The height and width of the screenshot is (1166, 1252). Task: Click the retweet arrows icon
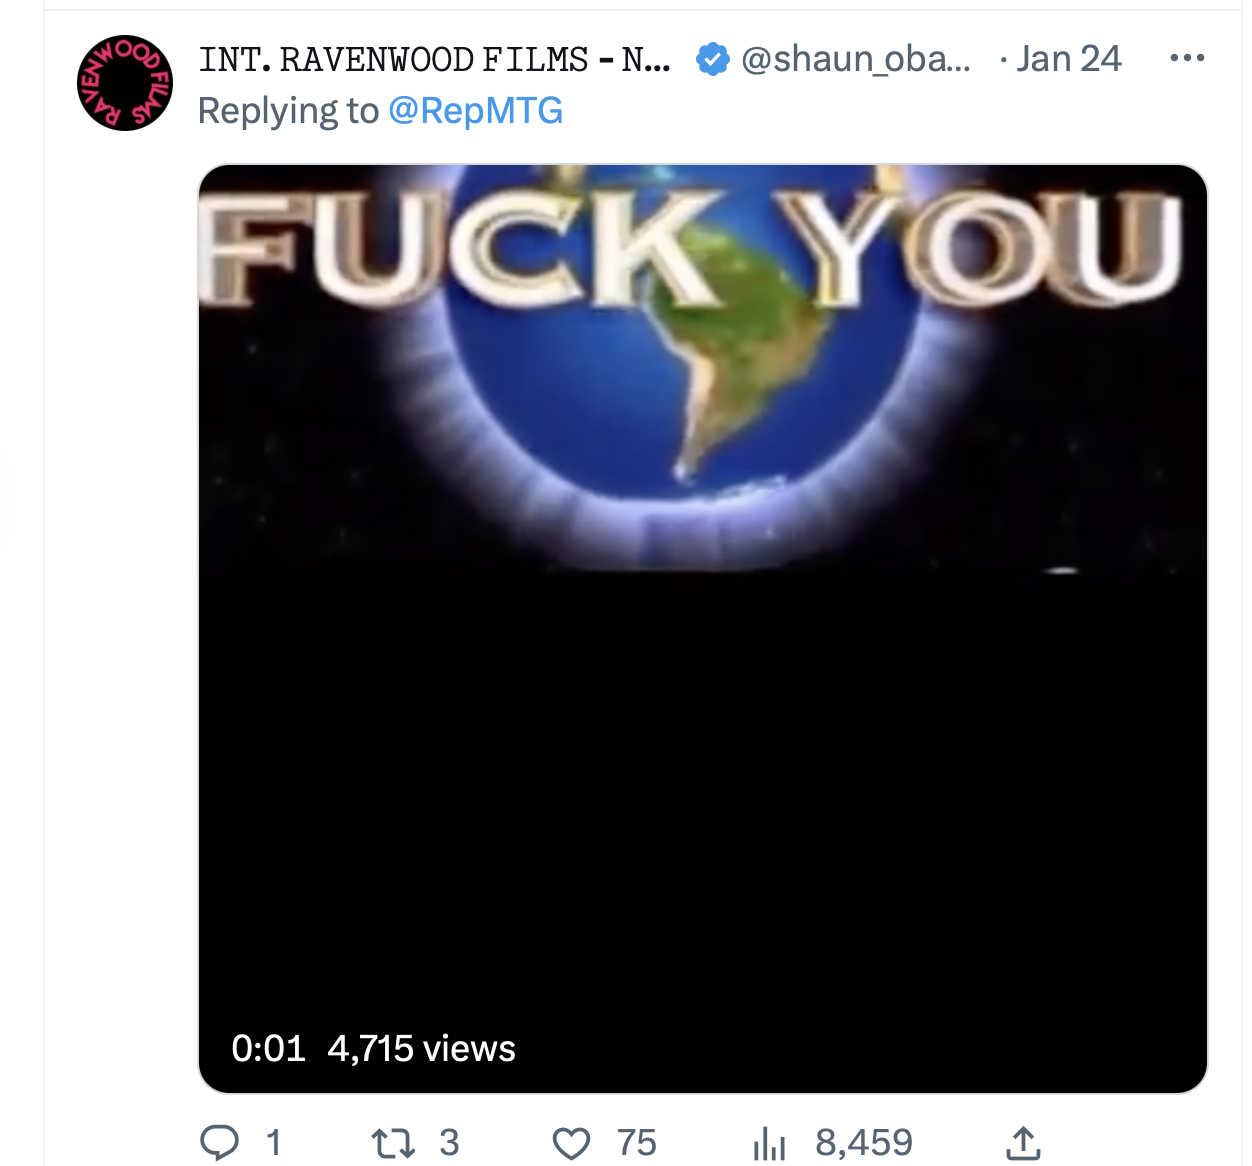tap(393, 1143)
